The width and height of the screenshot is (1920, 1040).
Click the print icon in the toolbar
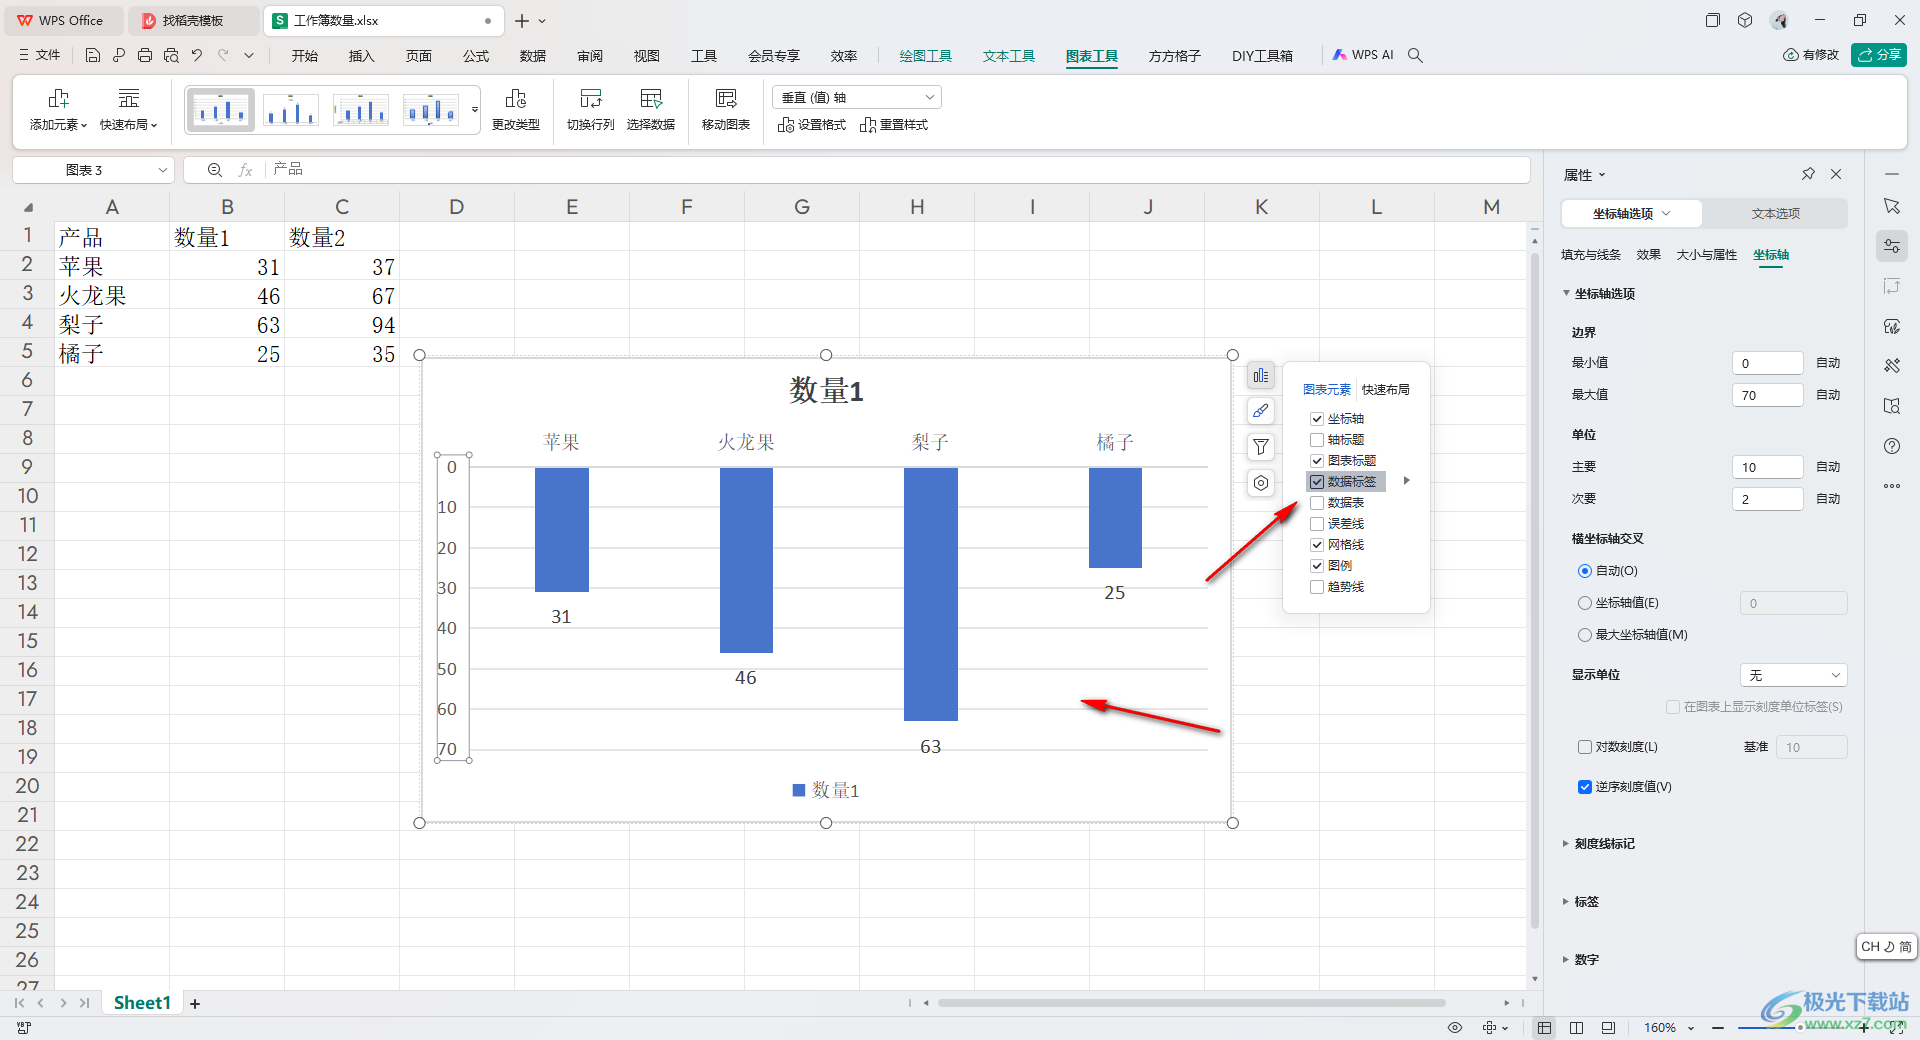145,56
